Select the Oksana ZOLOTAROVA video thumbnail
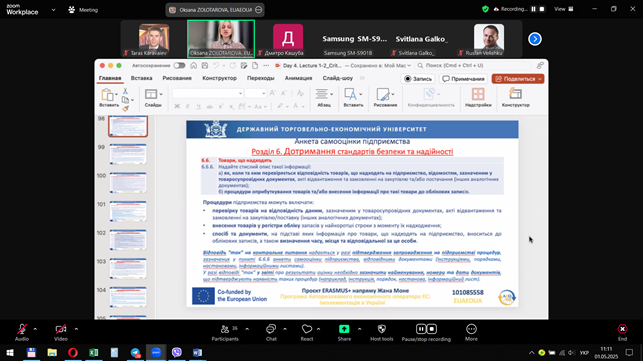 (221, 39)
